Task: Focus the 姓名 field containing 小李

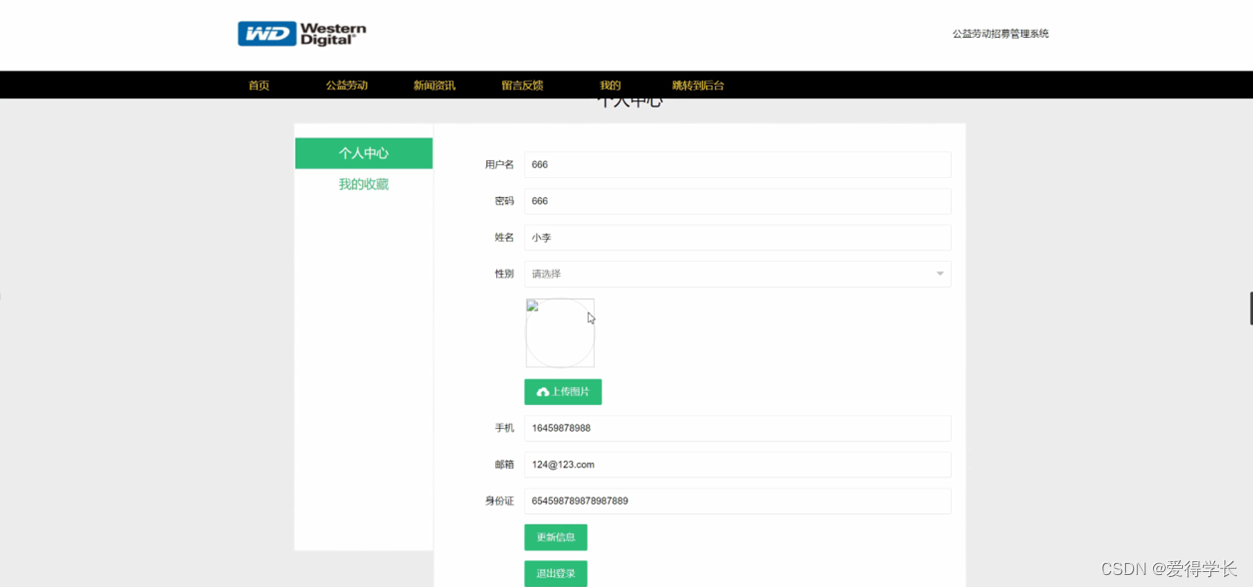Action: click(738, 237)
